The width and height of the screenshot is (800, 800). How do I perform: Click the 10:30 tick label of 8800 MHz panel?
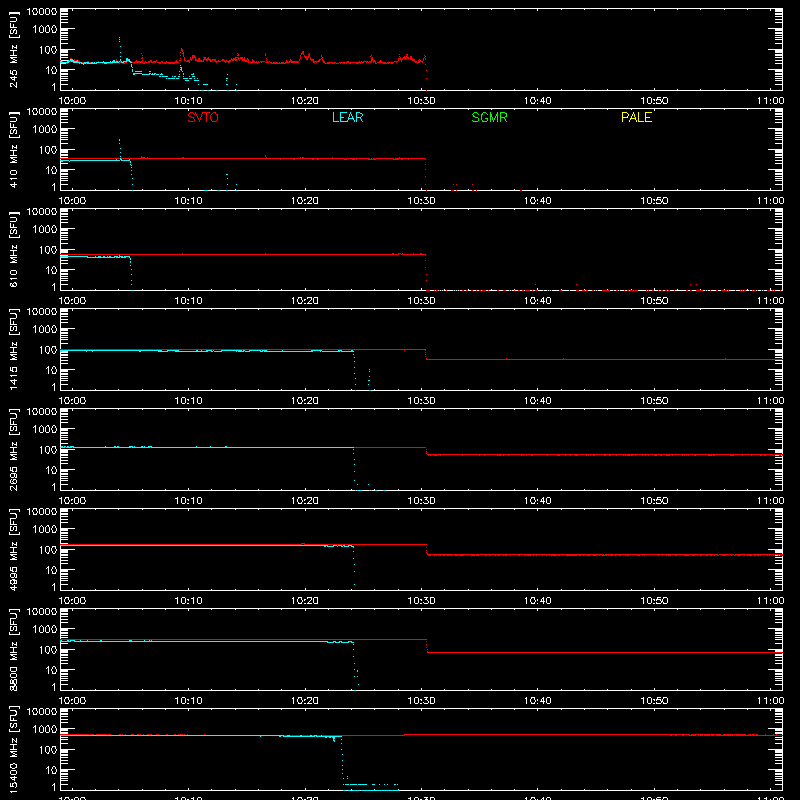[x=421, y=701]
